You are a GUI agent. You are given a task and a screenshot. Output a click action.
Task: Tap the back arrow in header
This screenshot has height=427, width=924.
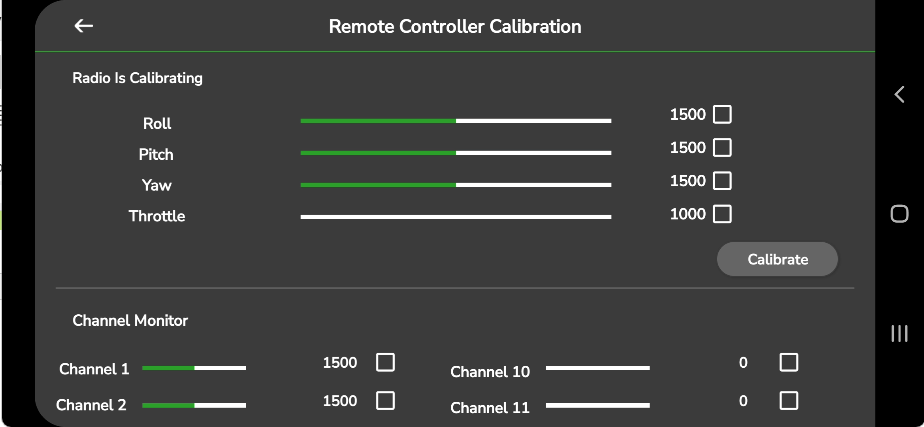84,26
